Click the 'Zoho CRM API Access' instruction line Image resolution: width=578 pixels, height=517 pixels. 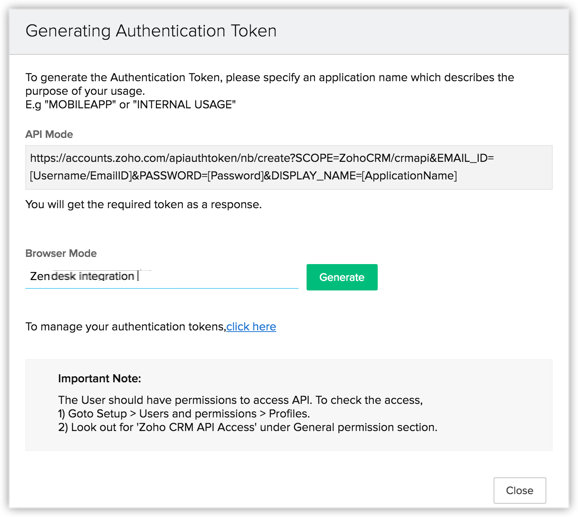pyautogui.click(x=248, y=427)
